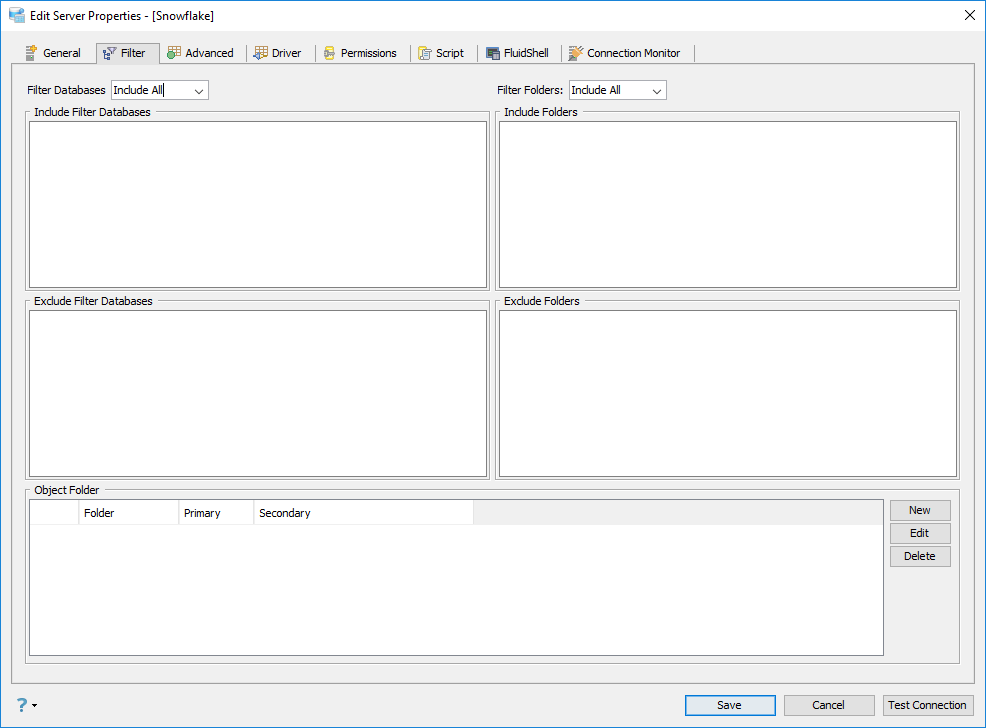Click inside Include Filter Databases list
The width and height of the screenshot is (986, 728).
click(258, 205)
